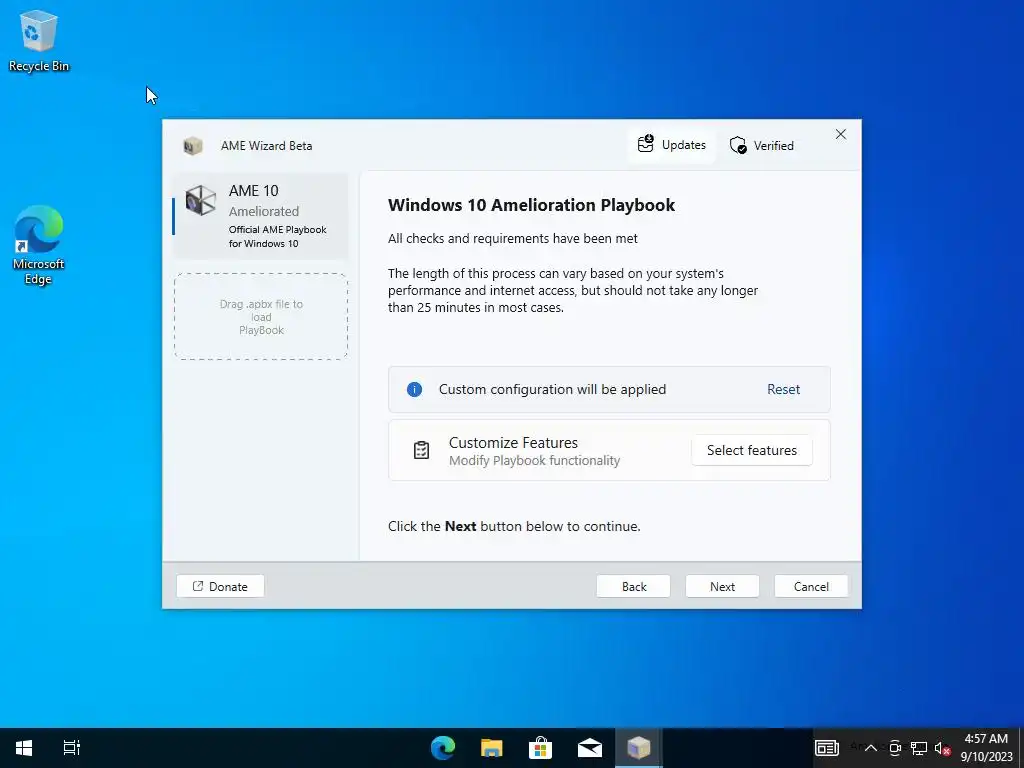Continue with the Next button

(722, 586)
